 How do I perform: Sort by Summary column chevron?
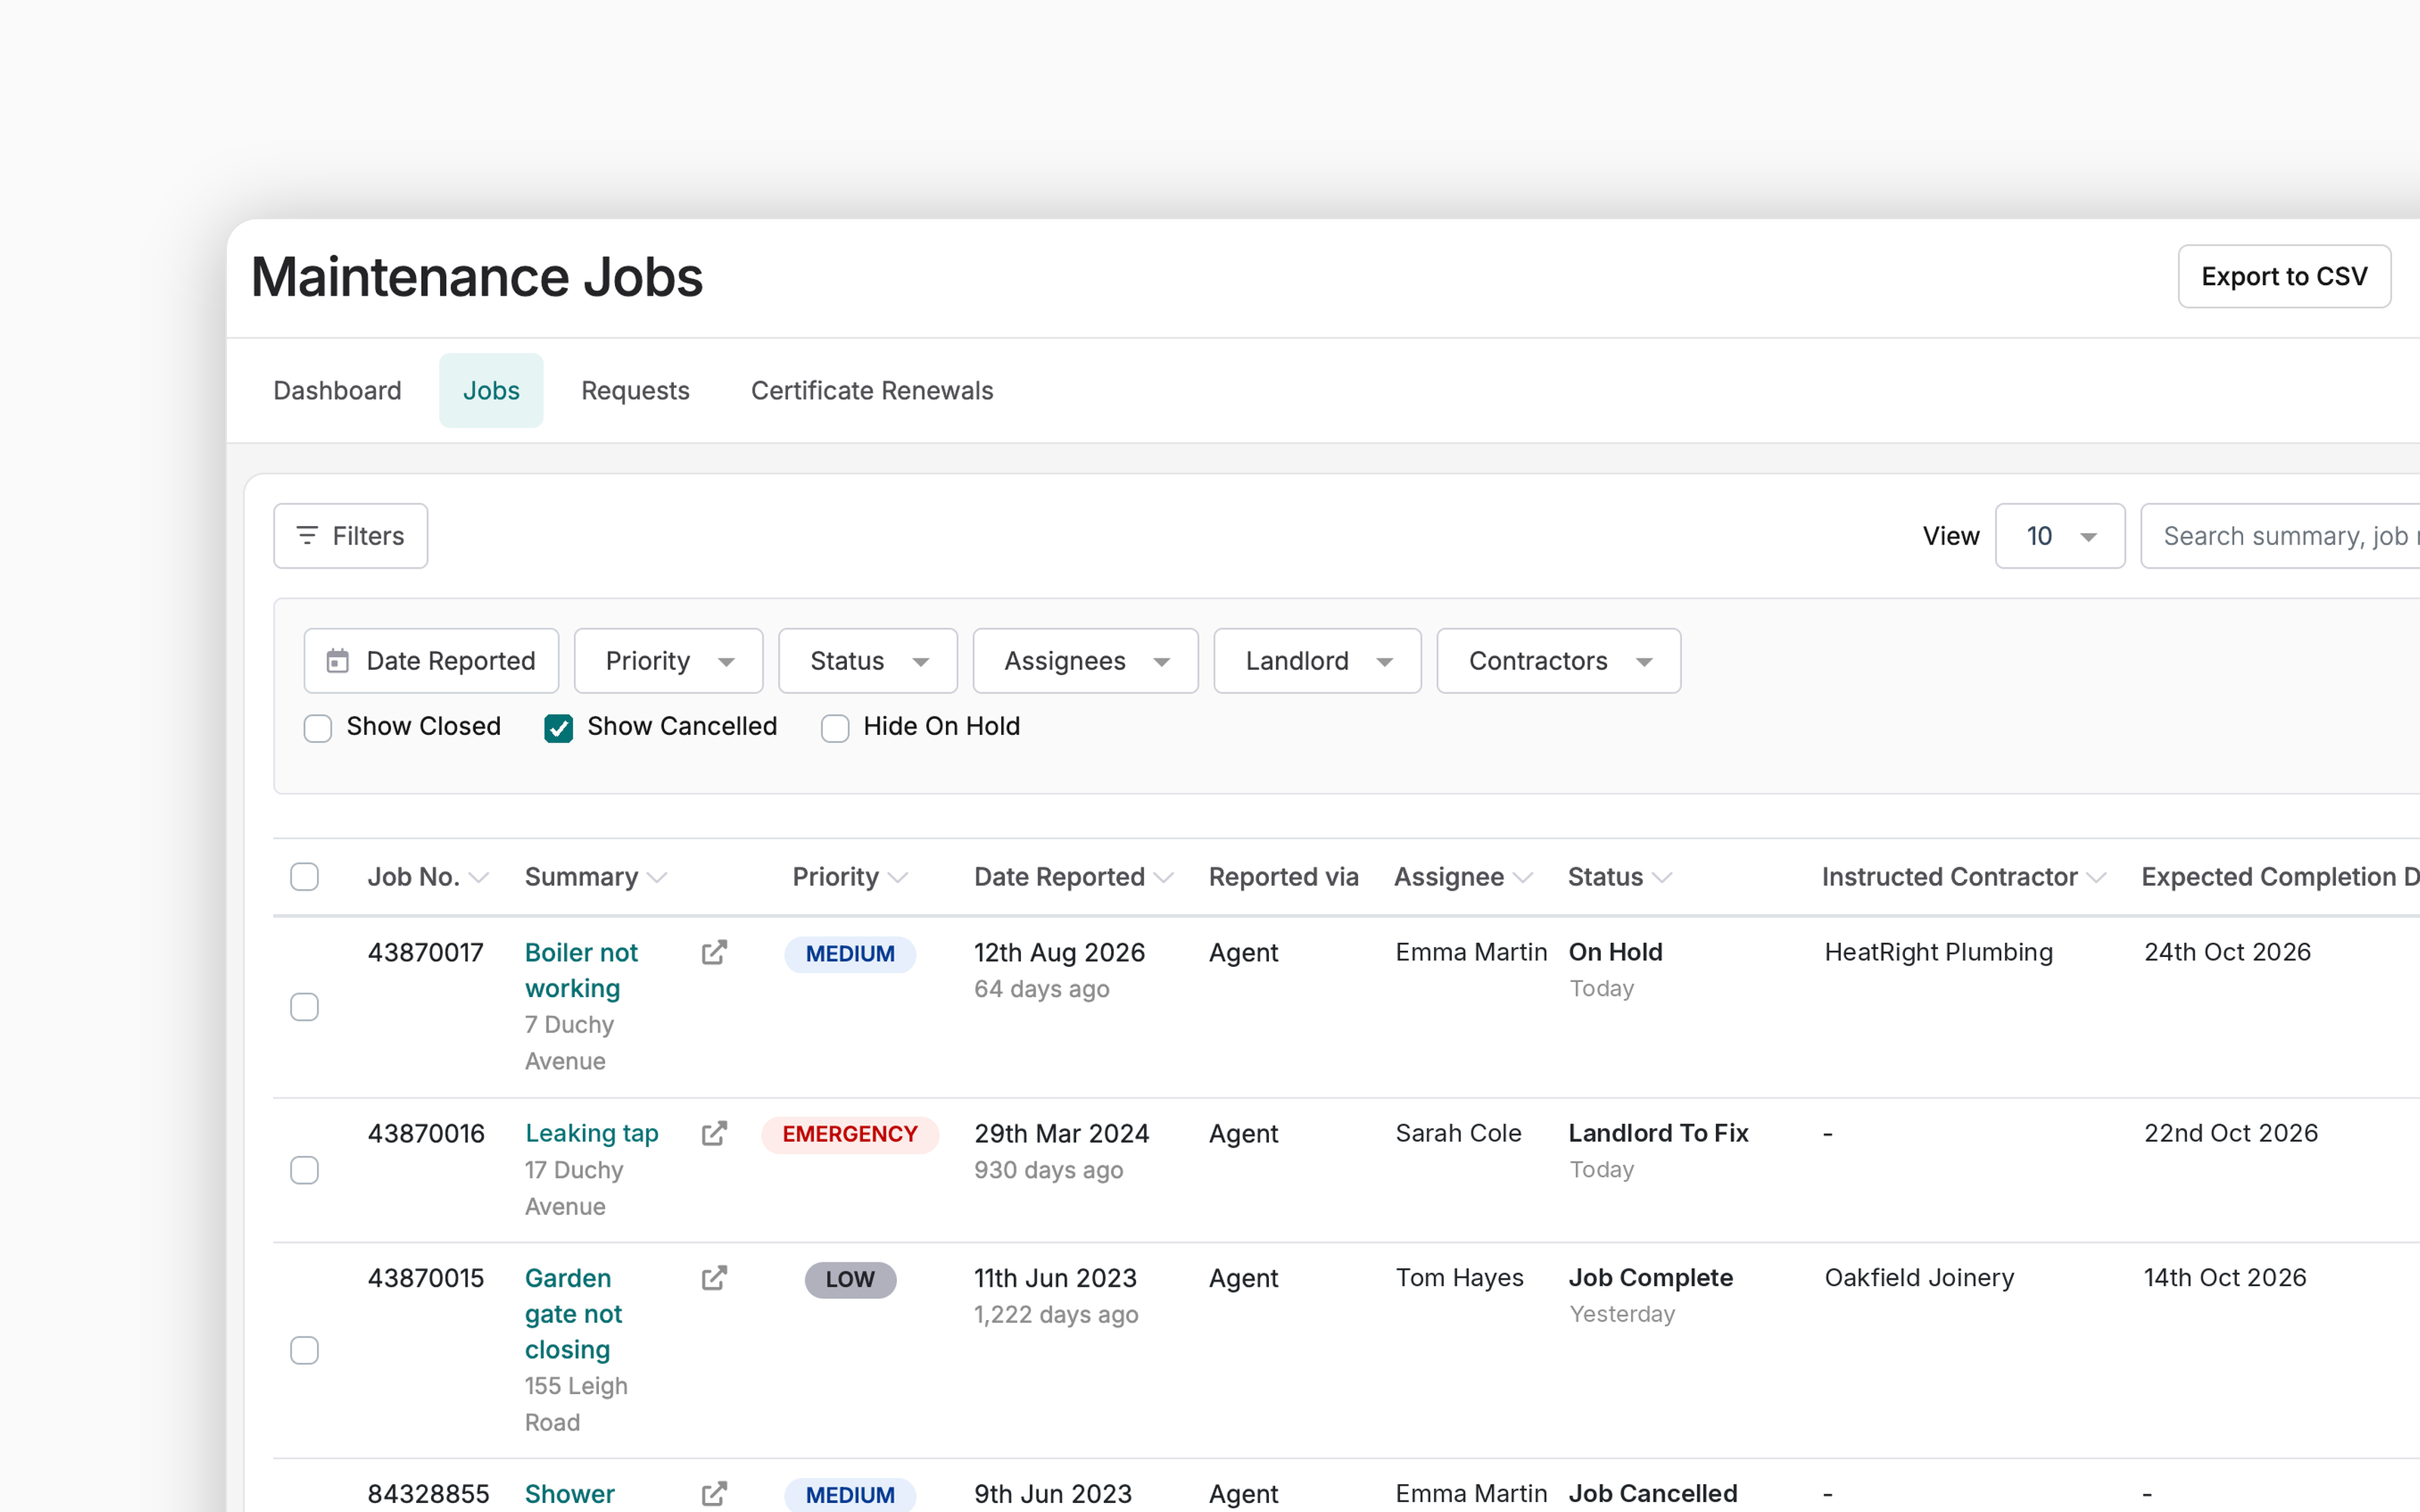pyautogui.click(x=657, y=878)
